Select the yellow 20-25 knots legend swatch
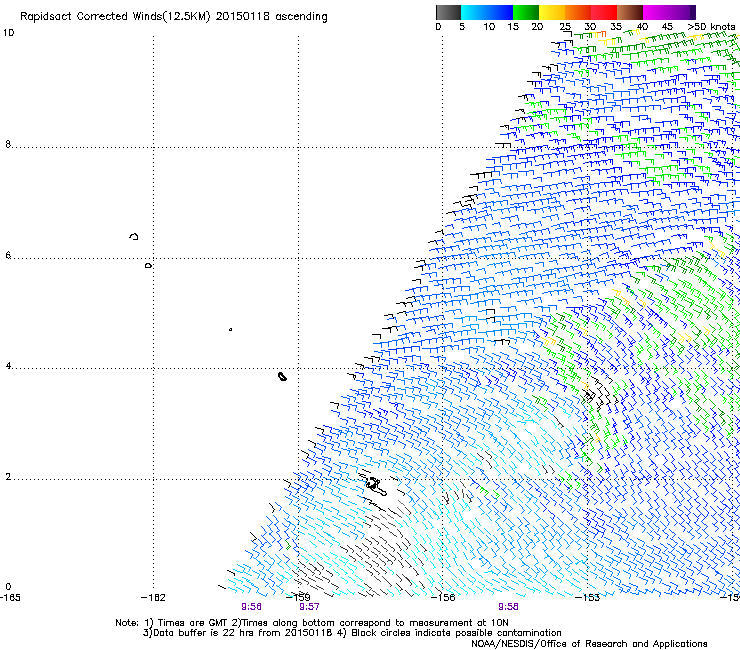Image resolution: width=740 pixels, height=650 pixels. (552, 12)
